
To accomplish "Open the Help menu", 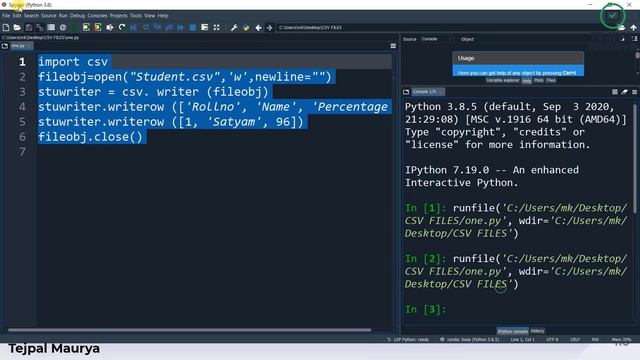I will click(x=163, y=16).
